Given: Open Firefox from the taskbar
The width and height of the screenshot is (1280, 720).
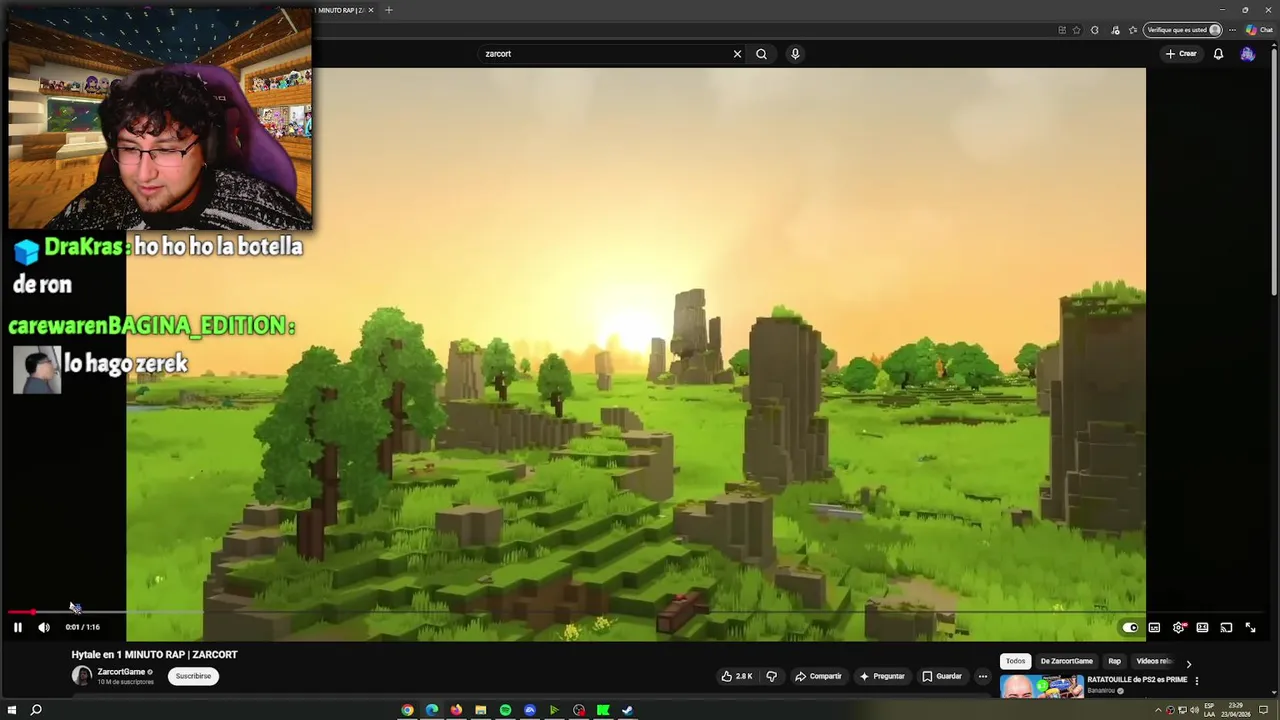Looking at the screenshot, I should [456, 710].
